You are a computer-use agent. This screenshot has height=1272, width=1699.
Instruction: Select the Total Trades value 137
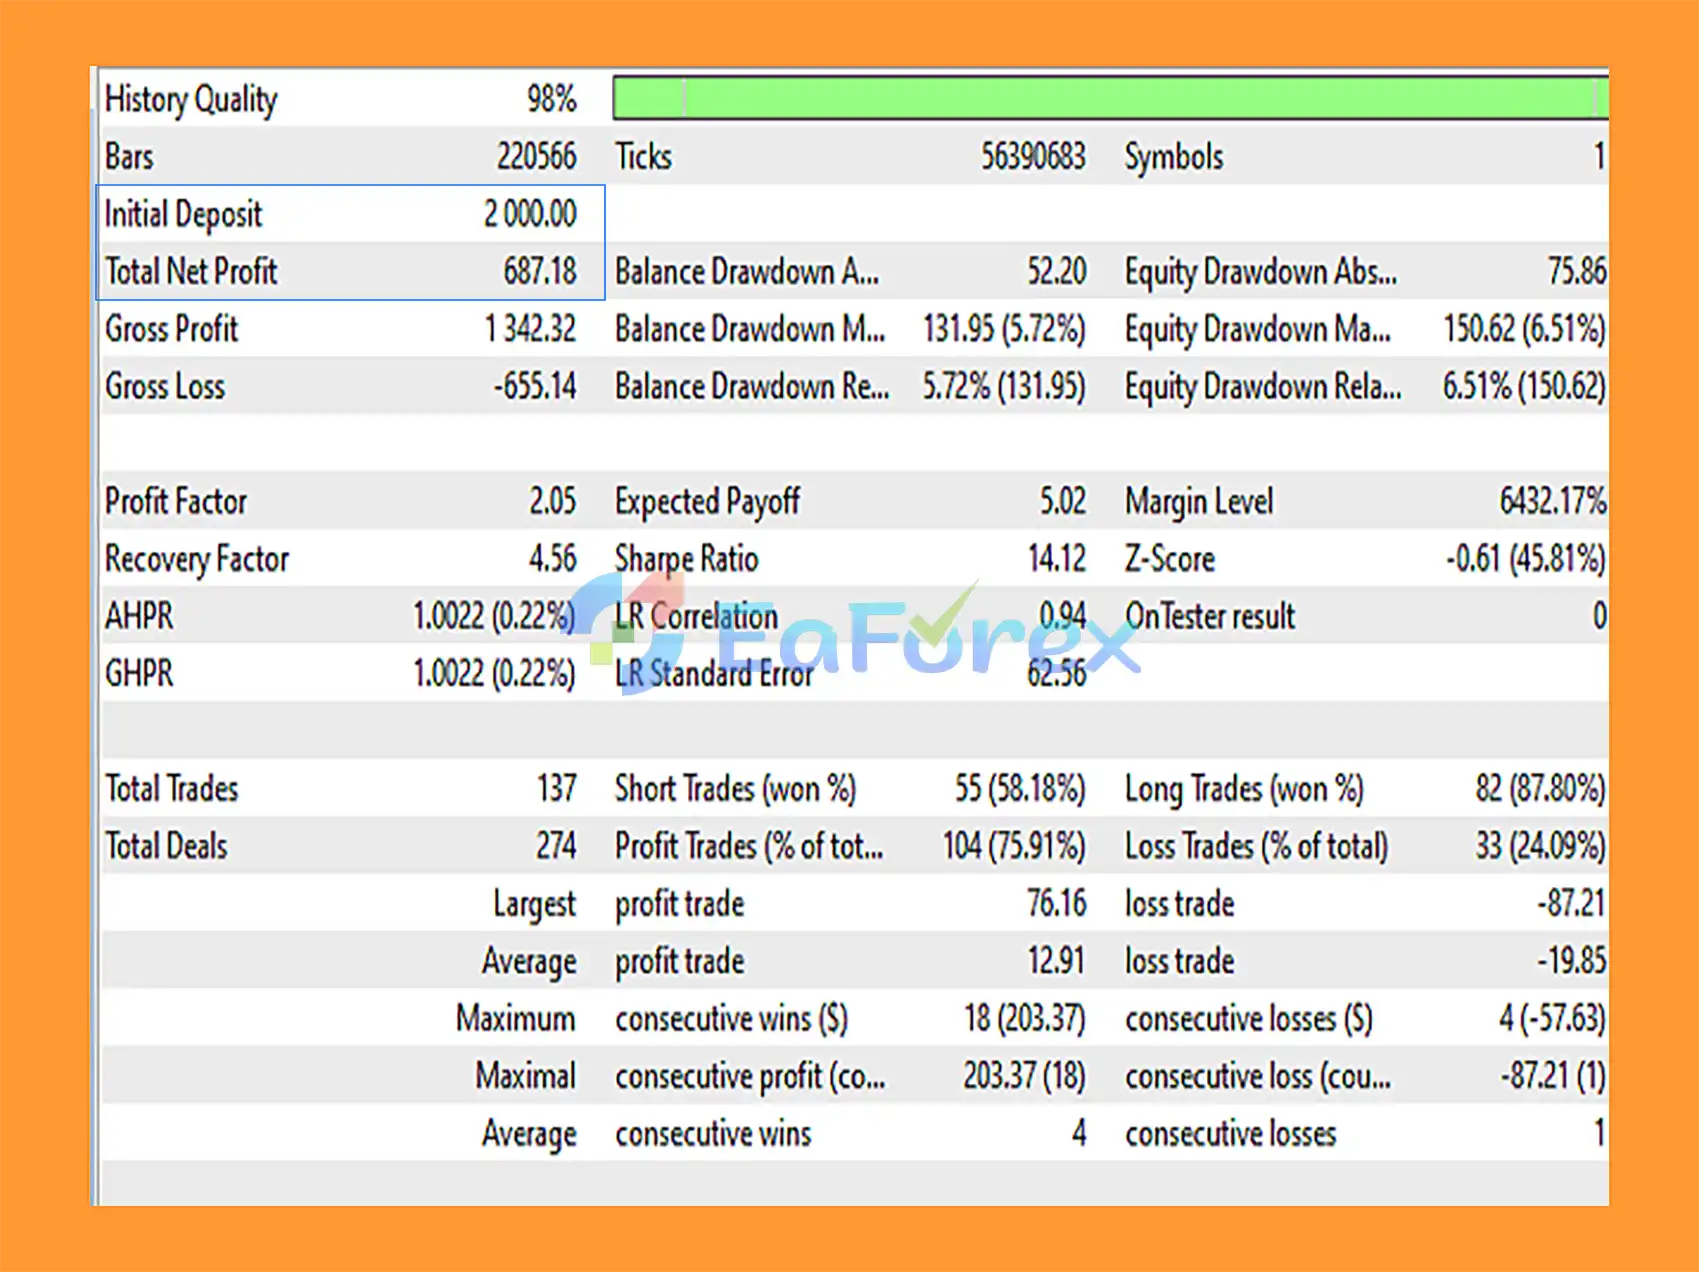557,789
